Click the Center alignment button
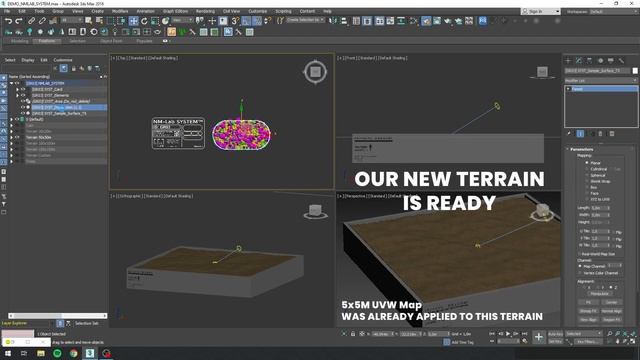Viewport: 640px width, 360px height. tap(611, 302)
